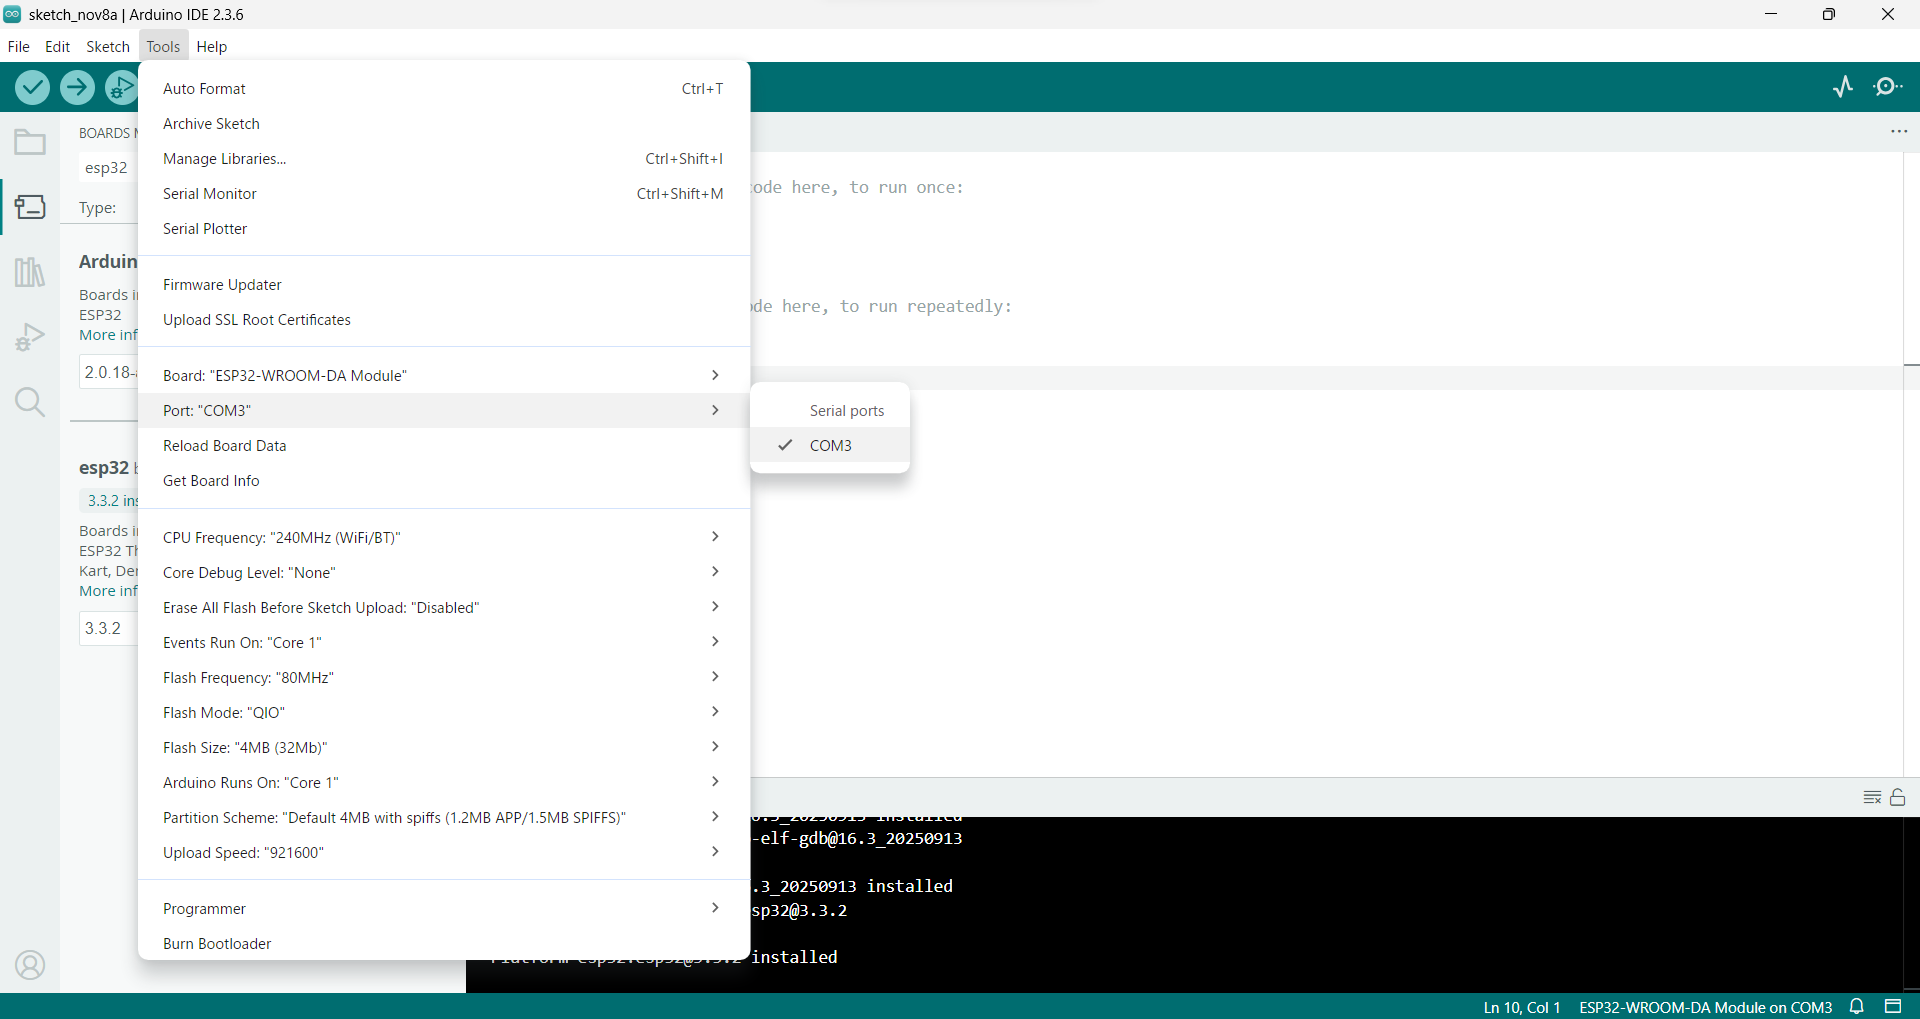Expand the Upload Speed submenu
Image resolution: width=1920 pixels, height=1019 pixels.
pos(444,853)
